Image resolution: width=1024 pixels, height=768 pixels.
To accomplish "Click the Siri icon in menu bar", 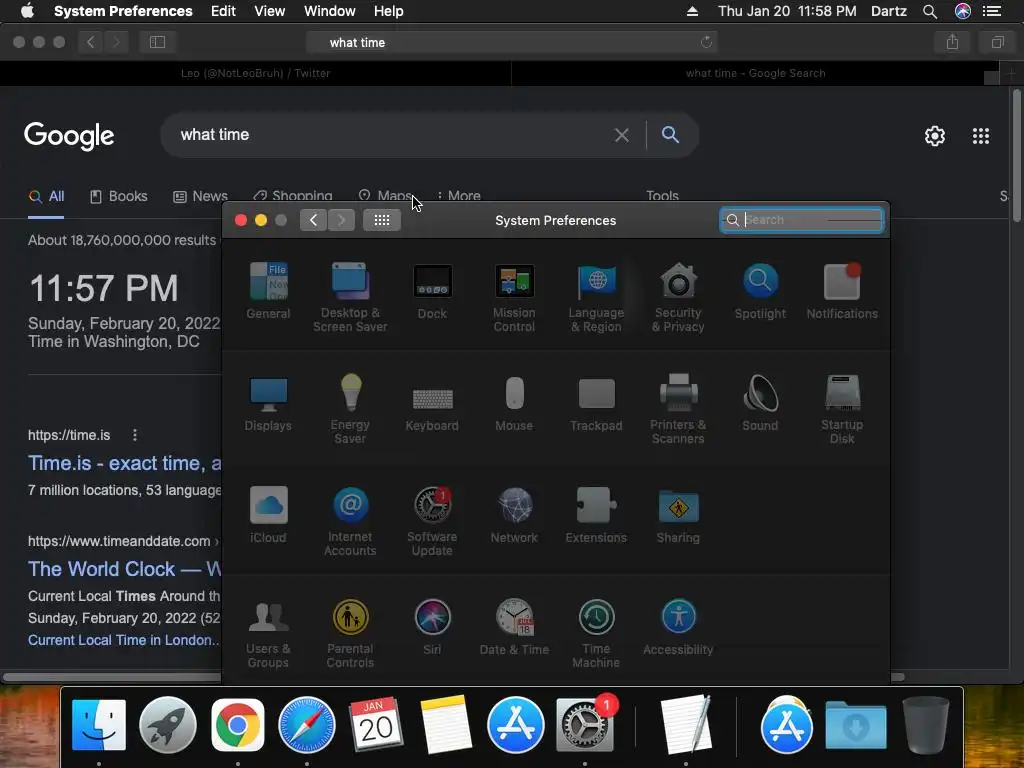I will click(963, 11).
